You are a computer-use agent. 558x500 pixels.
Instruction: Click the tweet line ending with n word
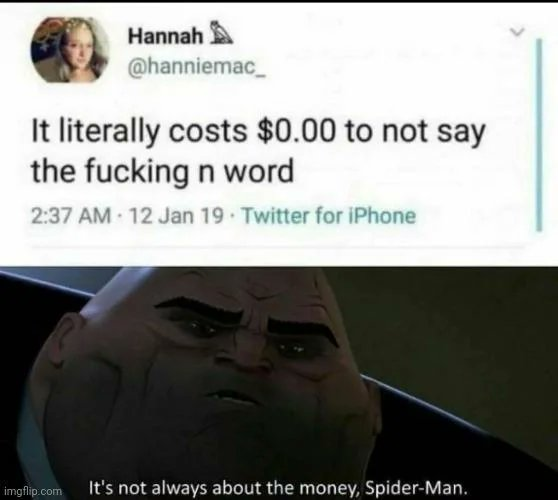point(163,172)
